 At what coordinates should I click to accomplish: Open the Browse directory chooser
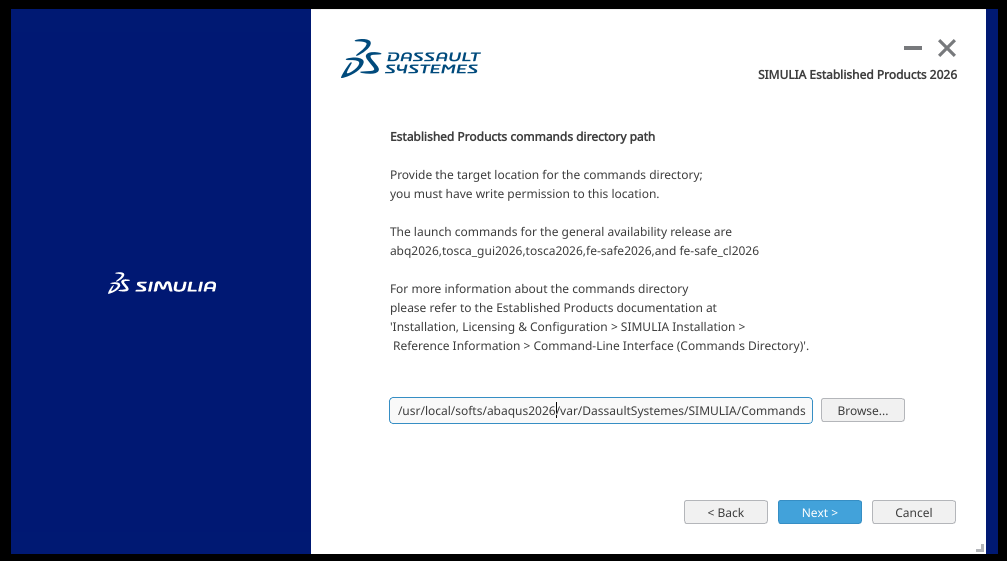[x=863, y=410]
